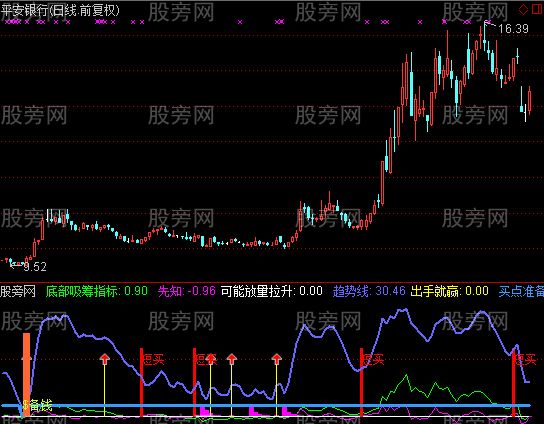Click the red diamond icon at top right

coord(523,9)
